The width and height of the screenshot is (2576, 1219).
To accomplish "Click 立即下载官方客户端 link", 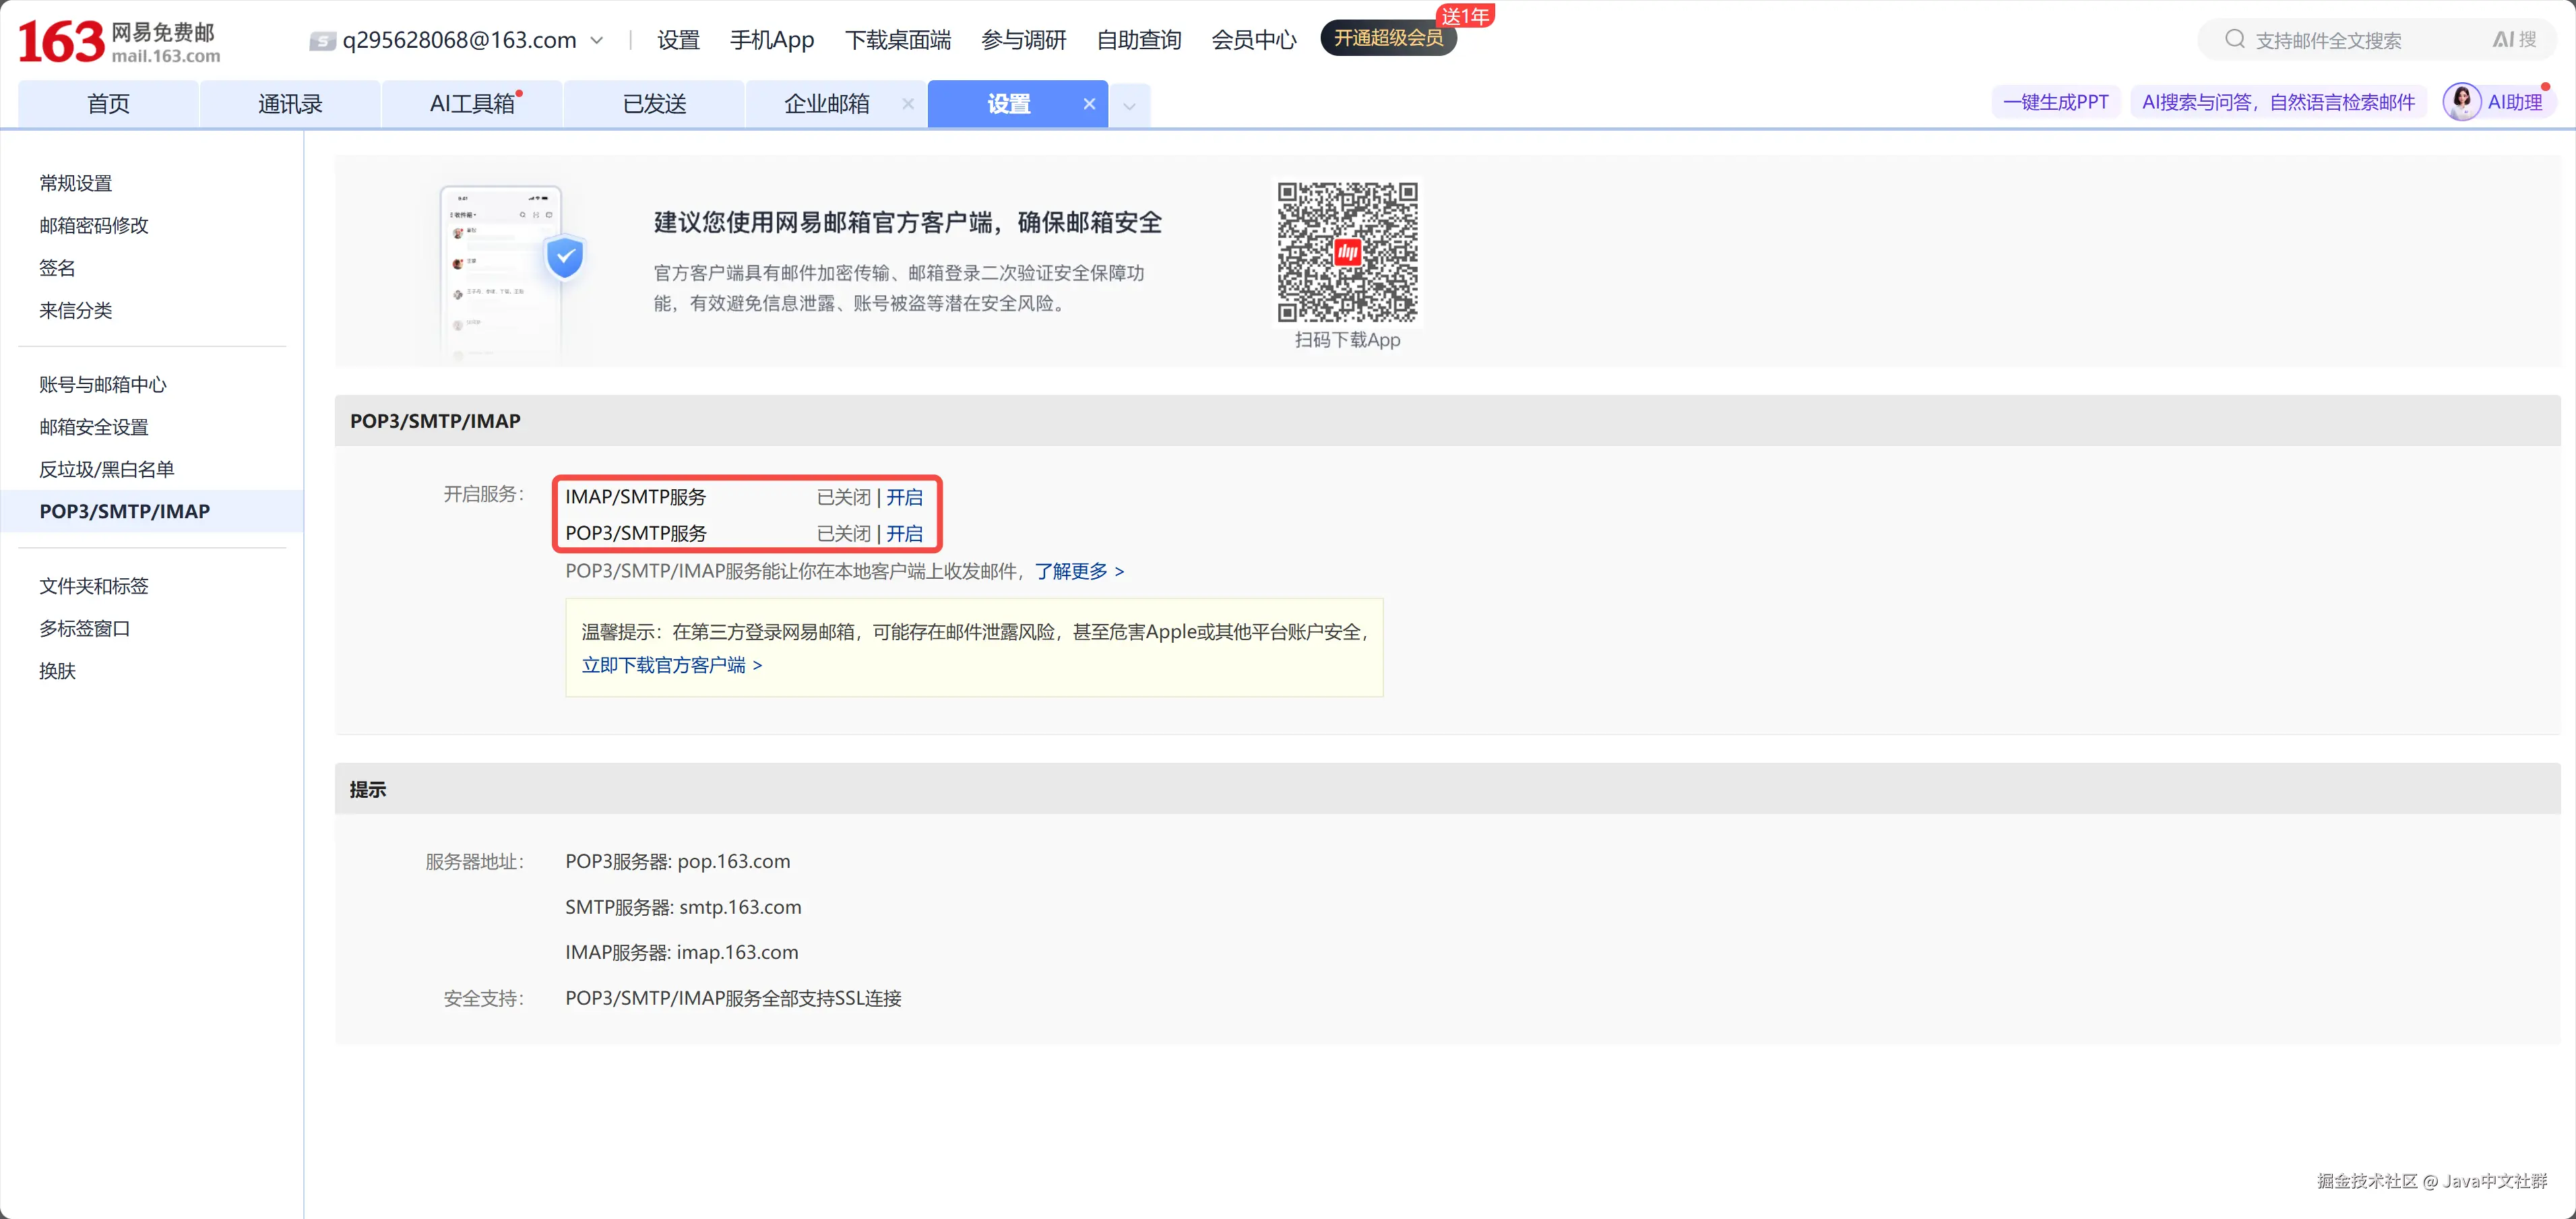I will (x=671, y=665).
